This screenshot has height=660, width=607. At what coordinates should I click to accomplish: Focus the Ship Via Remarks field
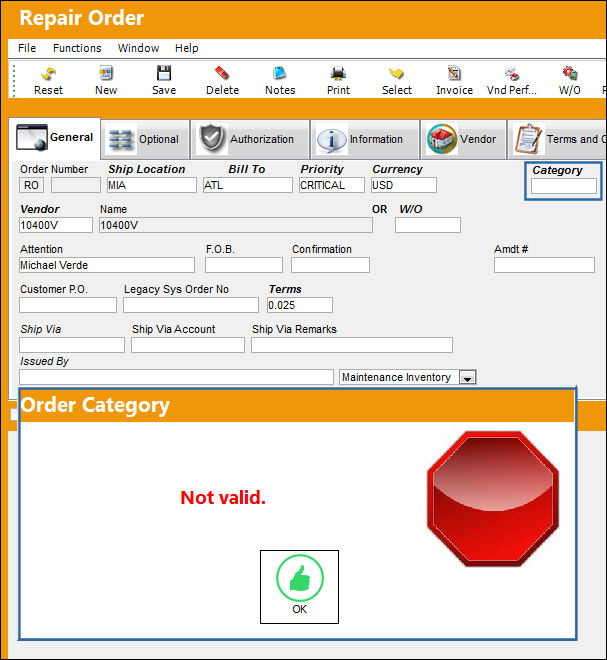coord(352,345)
